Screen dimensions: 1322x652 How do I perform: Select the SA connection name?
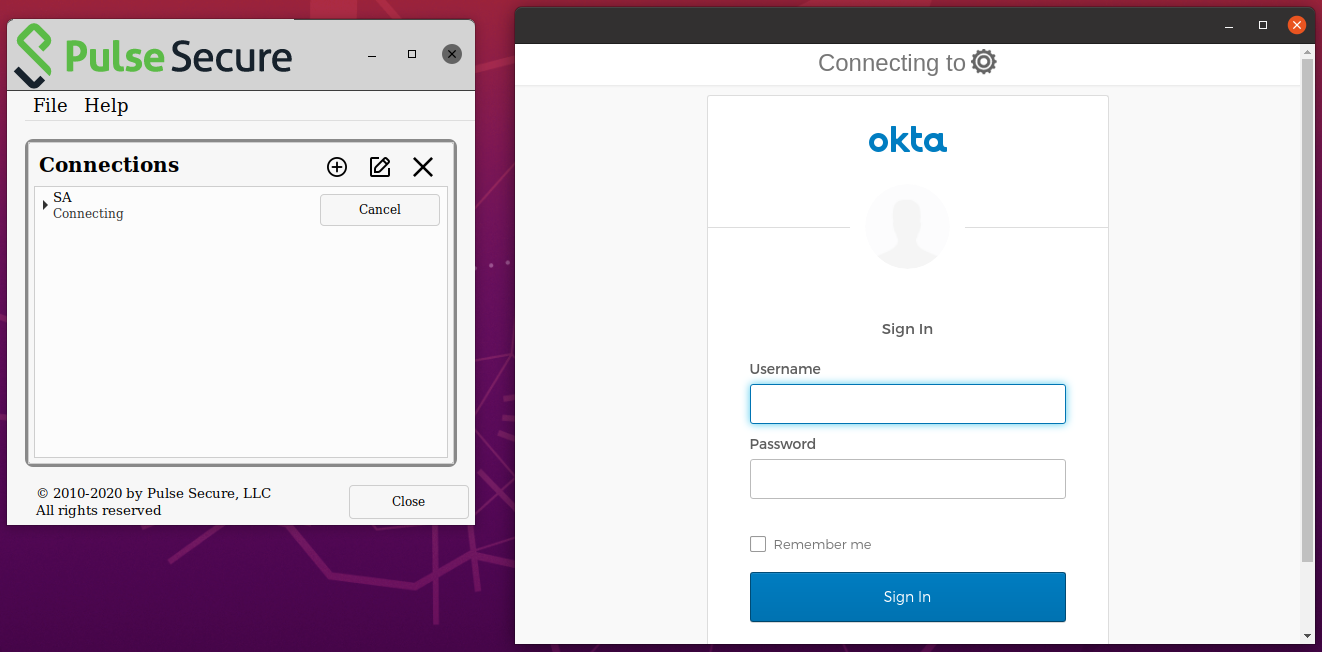tap(62, 197)
